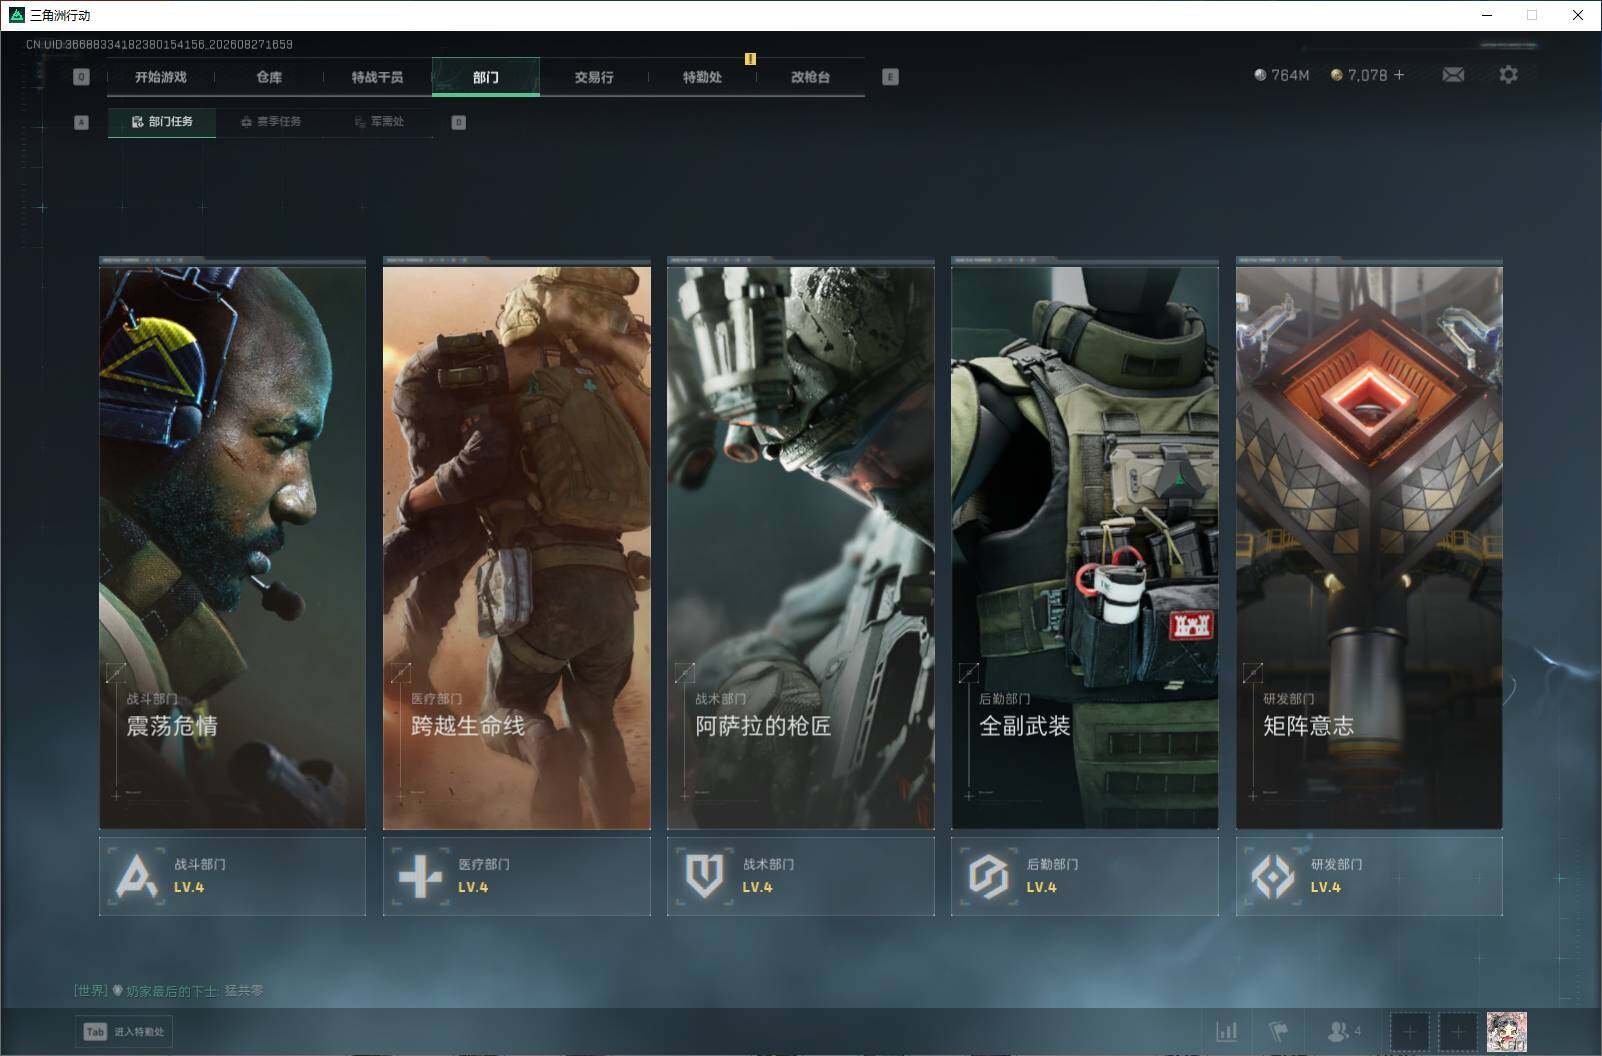Open the statistics bar chart icon
Viewport: 1602px width, 1056px height.
pos(1226,1031)
